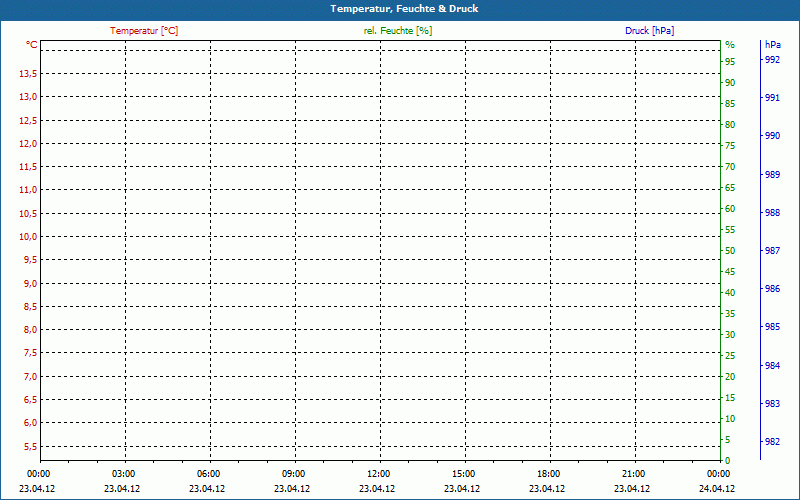Click the 5,5 temperature axis value
This screenshot has height=500, width=800.
(31, 446)
